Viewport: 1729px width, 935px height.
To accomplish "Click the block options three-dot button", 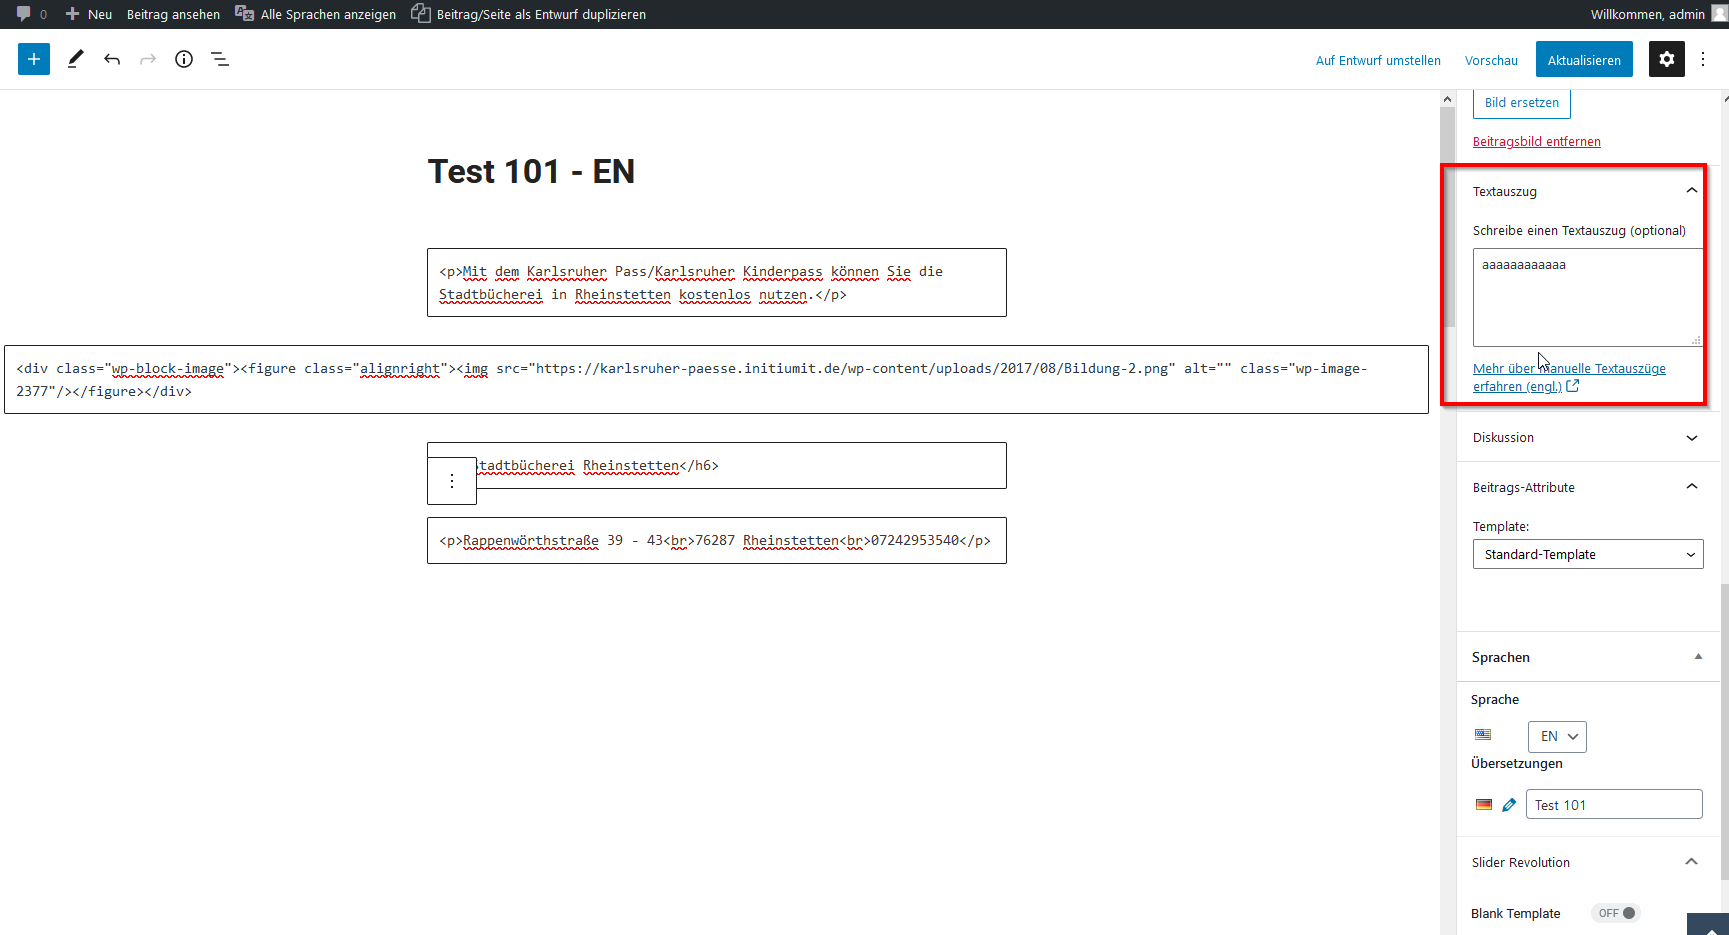I will pyautogui.click(x=452, y=481).
